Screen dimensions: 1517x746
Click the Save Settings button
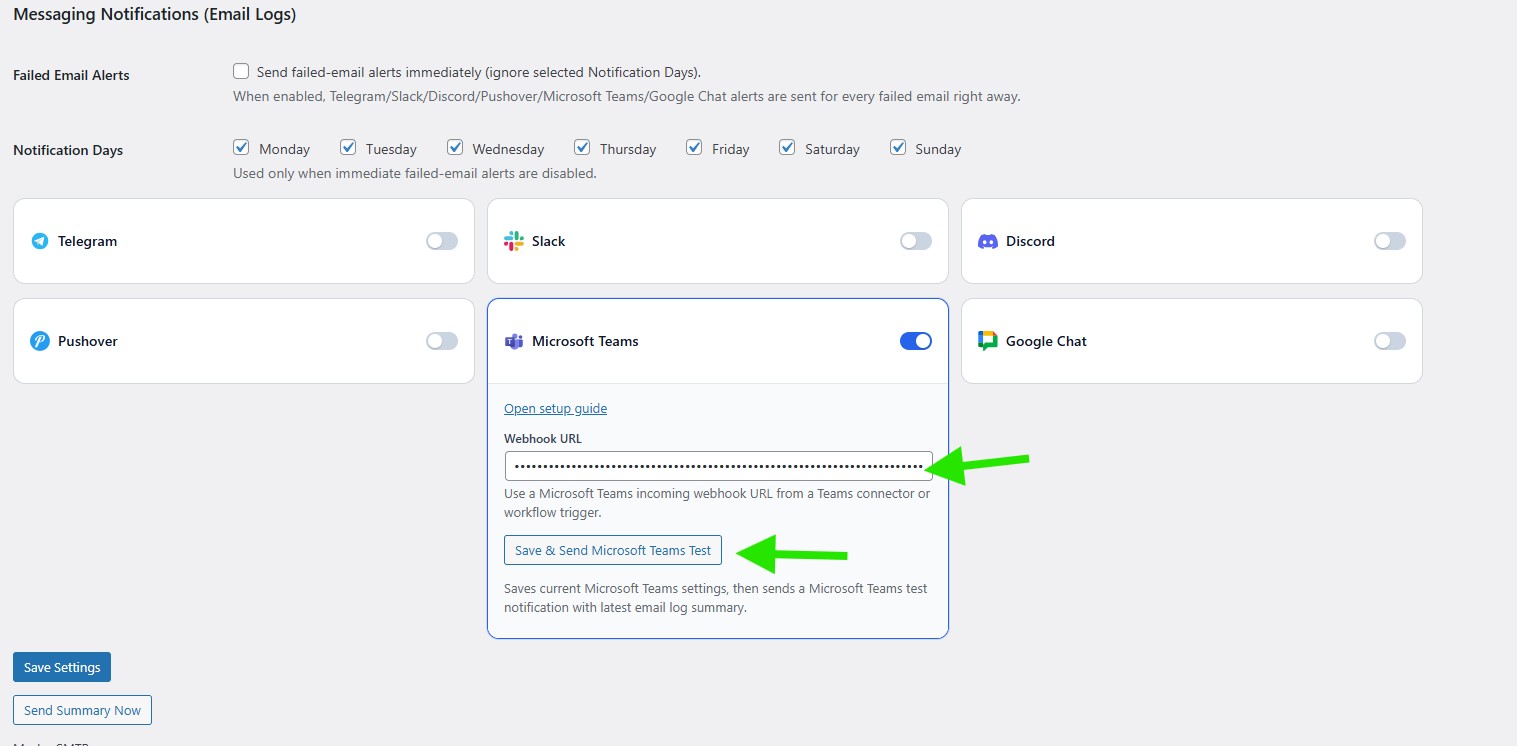pyautogui.click(x=62, y=667)
